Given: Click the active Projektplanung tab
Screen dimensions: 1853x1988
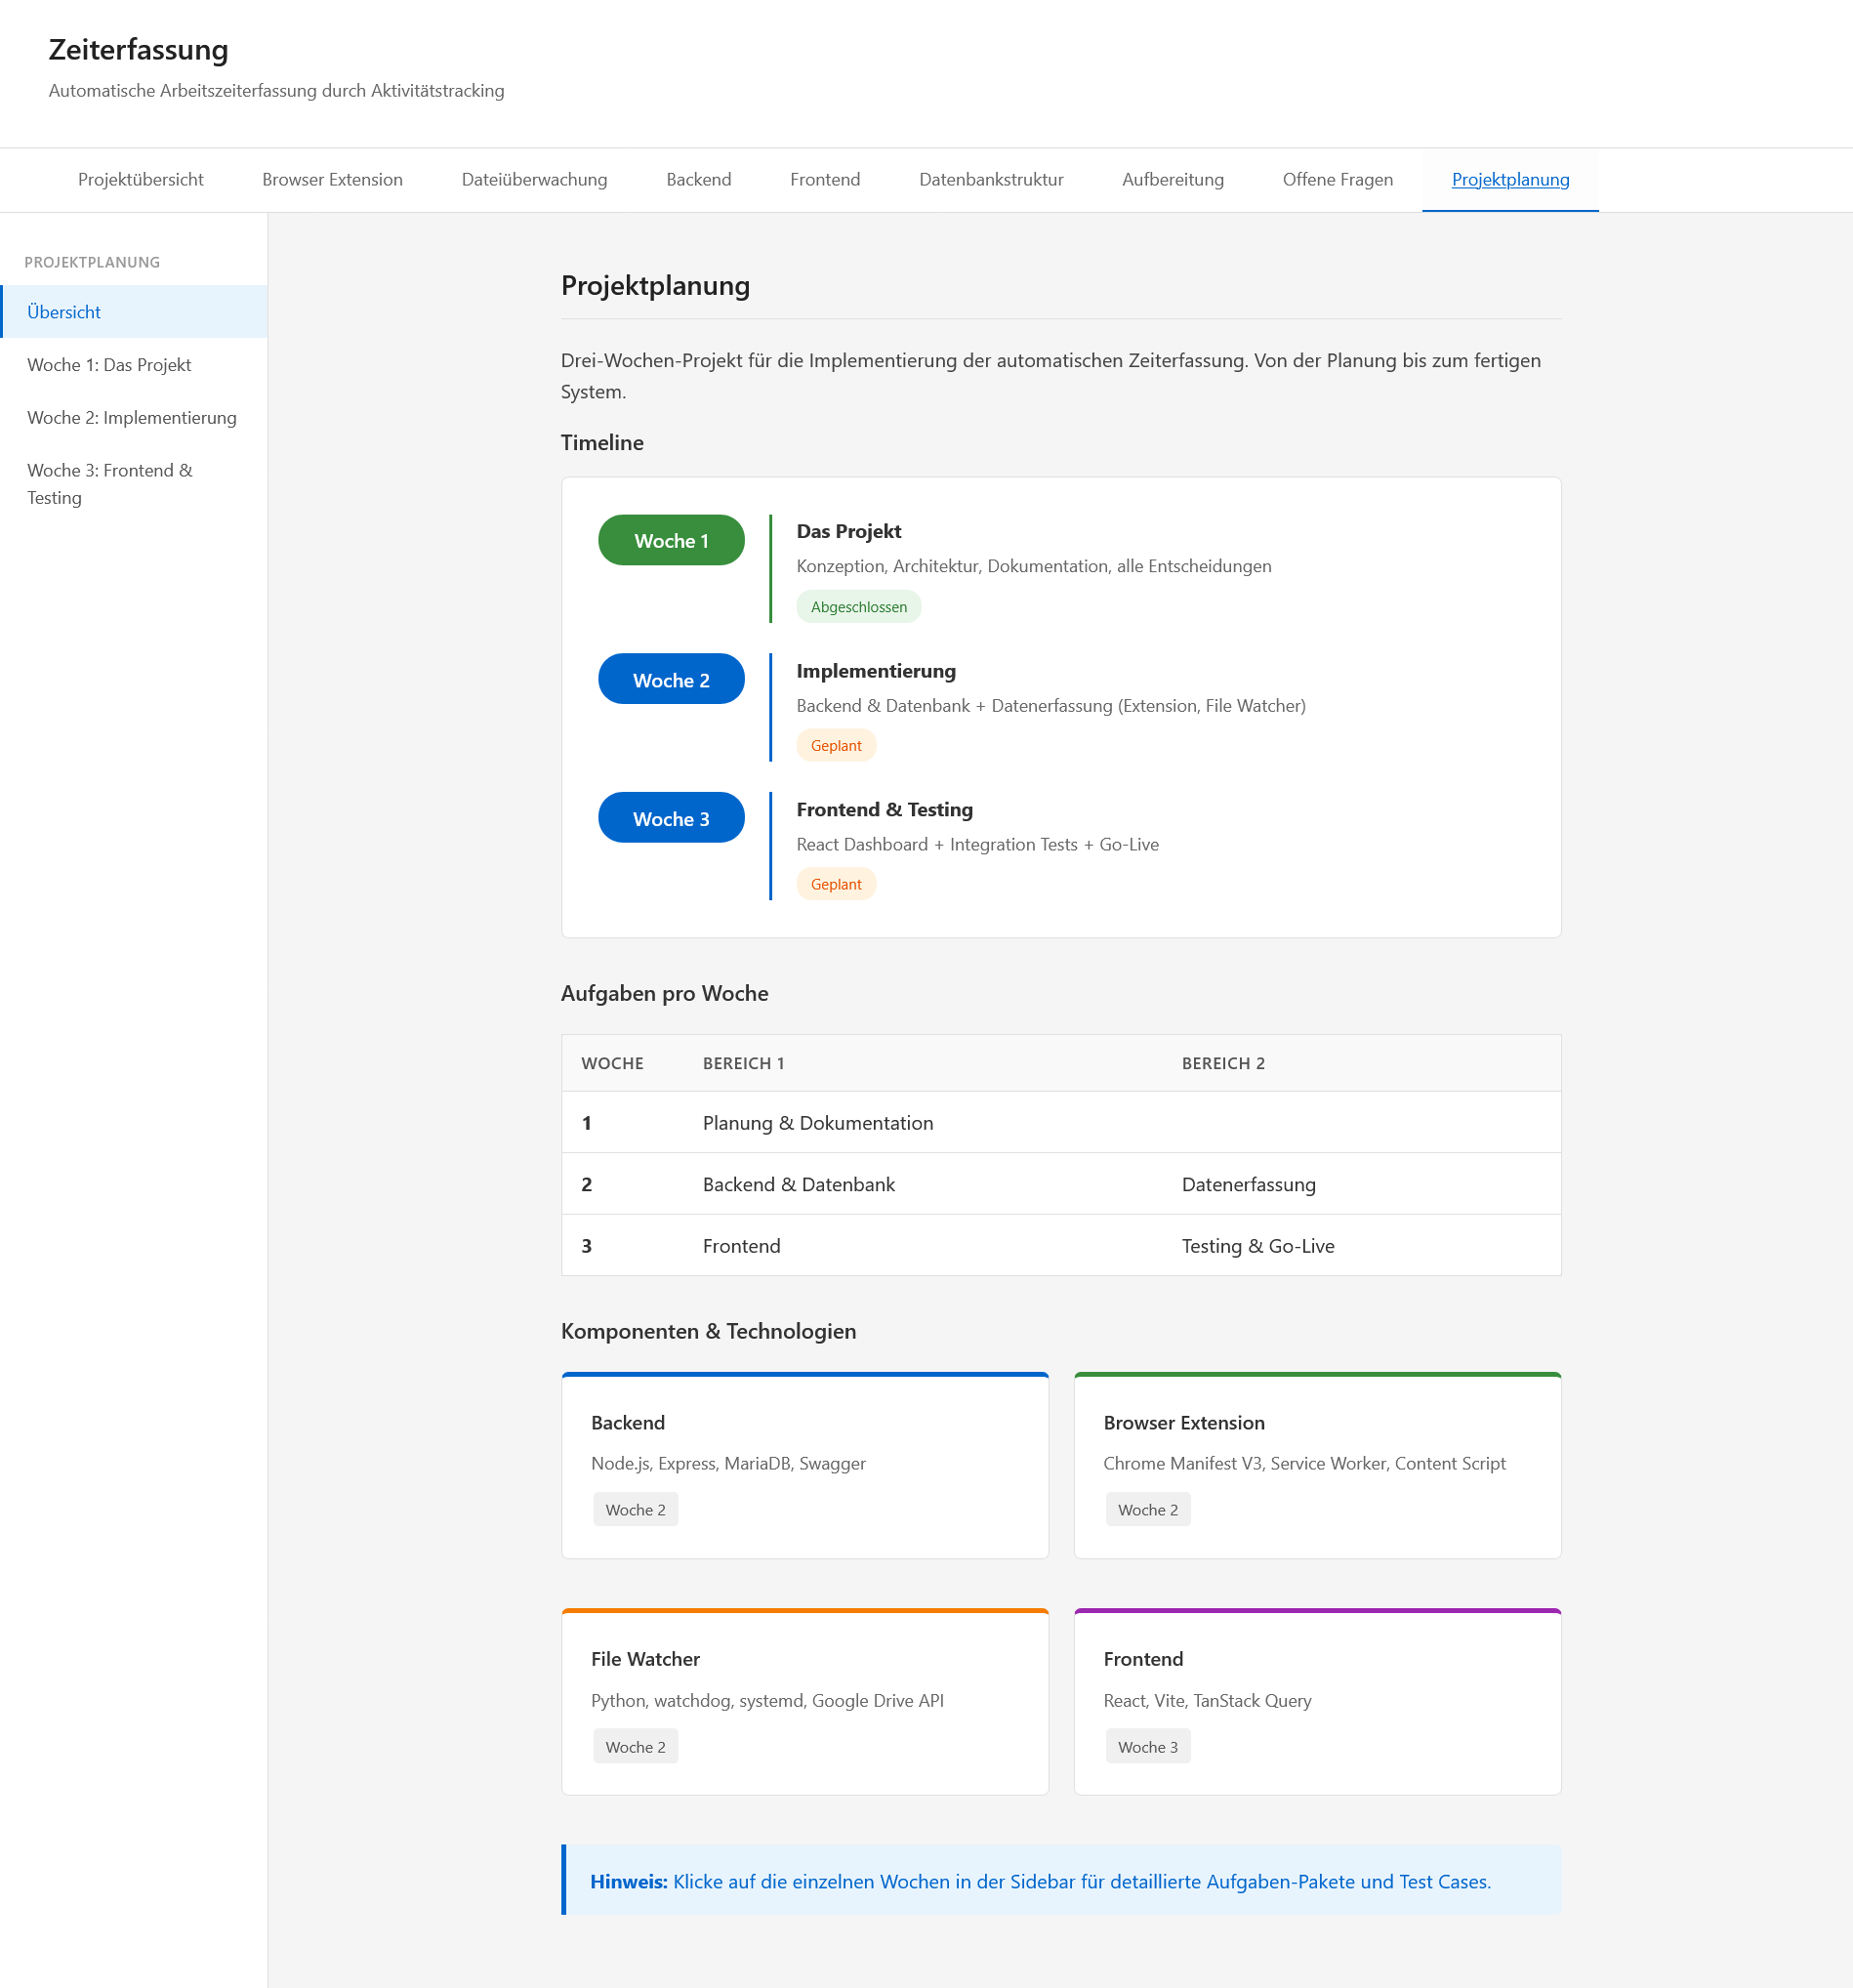Looking at the screenshot, I should coord(1509,180).
